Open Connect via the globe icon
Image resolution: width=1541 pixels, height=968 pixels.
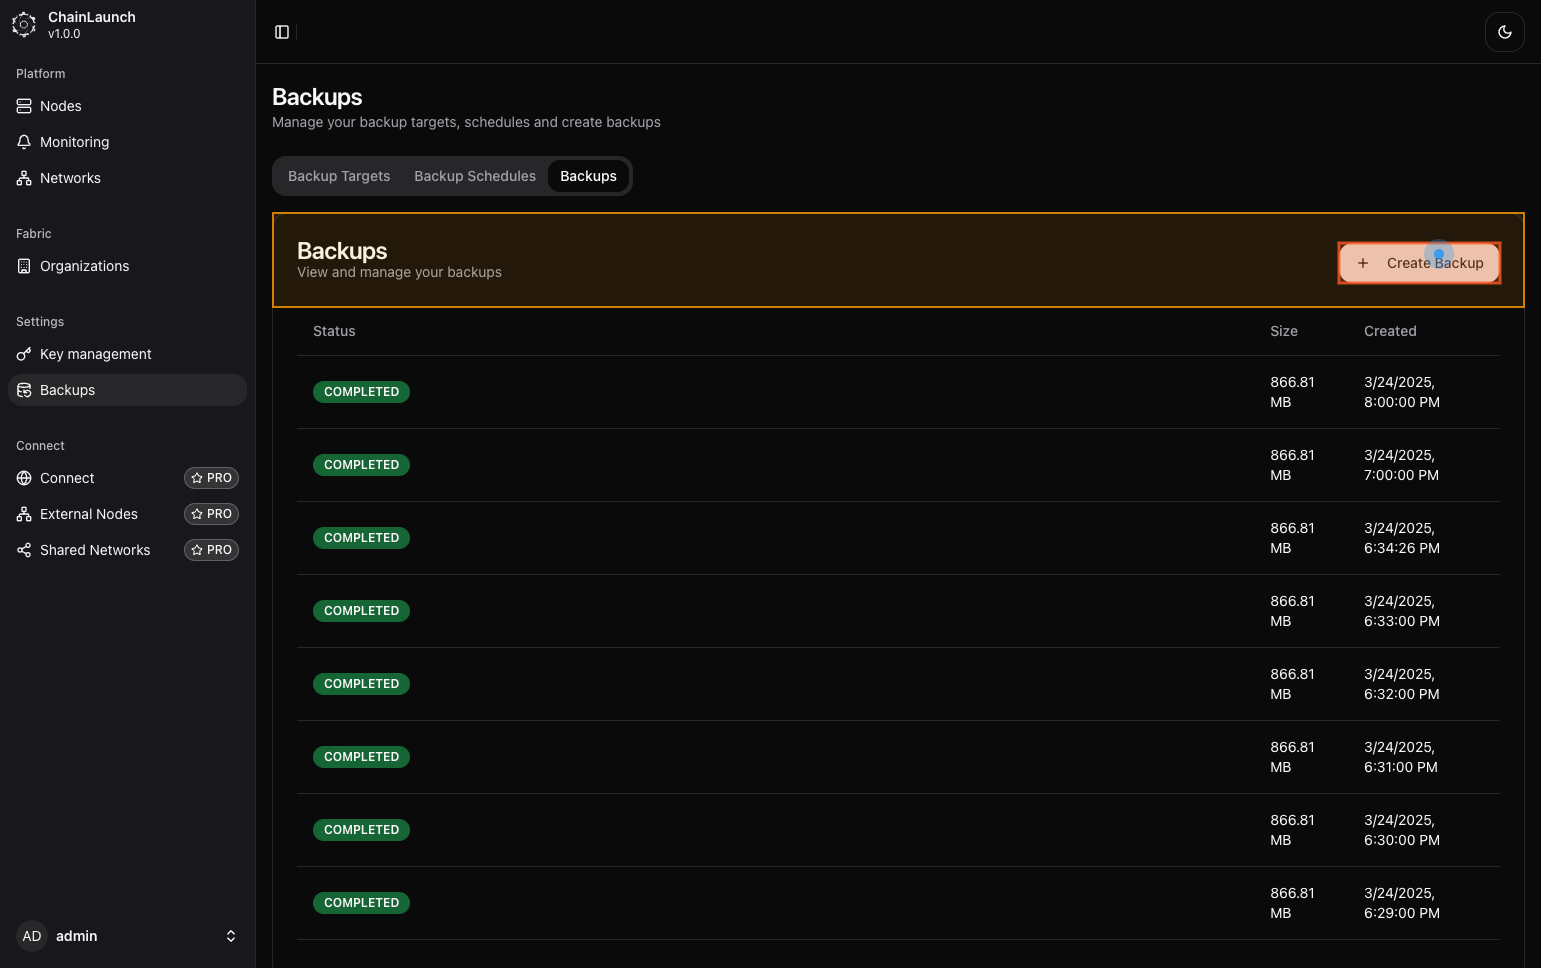(x=24, y=478)
